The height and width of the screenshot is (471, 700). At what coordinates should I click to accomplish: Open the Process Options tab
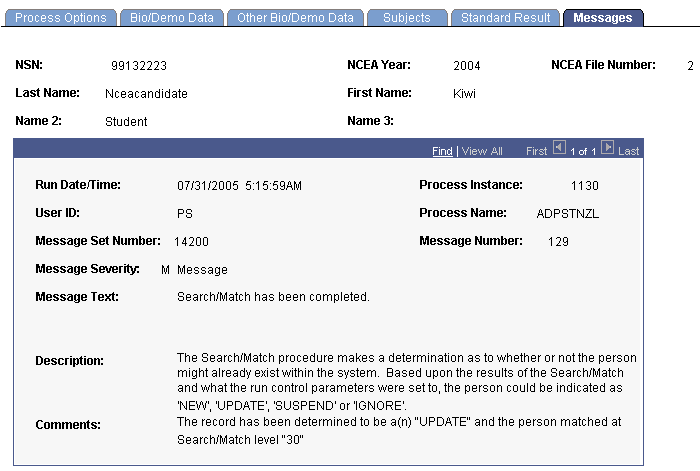coord(61,18)
